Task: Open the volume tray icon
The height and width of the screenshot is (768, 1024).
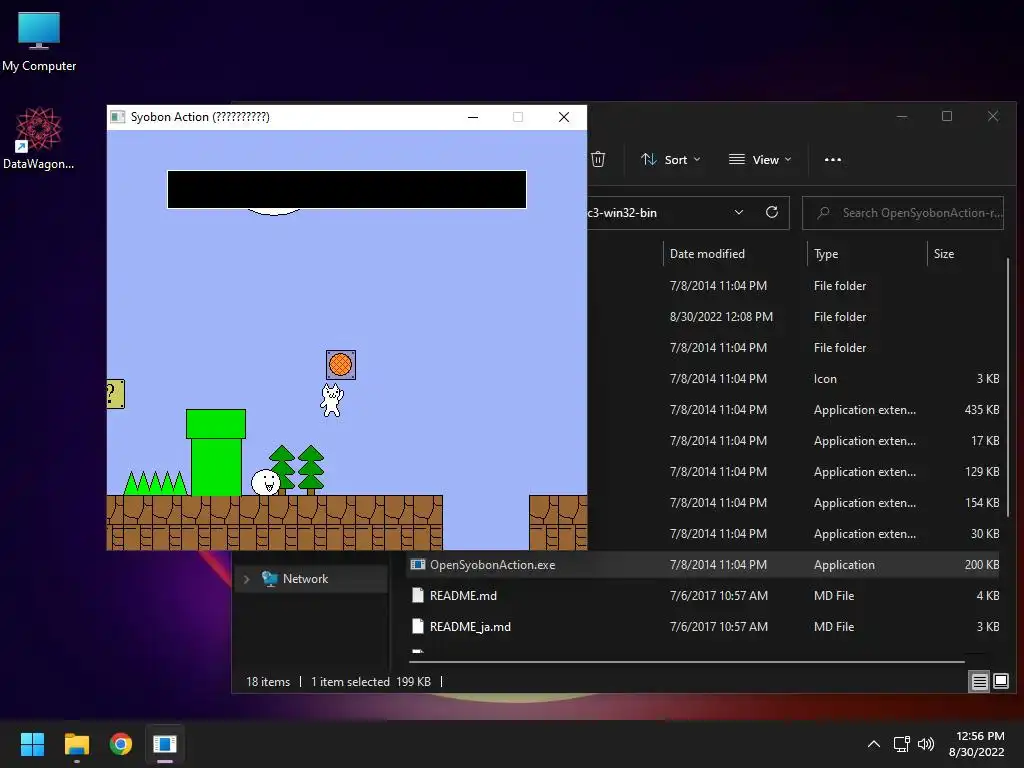Action: point(926,744)
